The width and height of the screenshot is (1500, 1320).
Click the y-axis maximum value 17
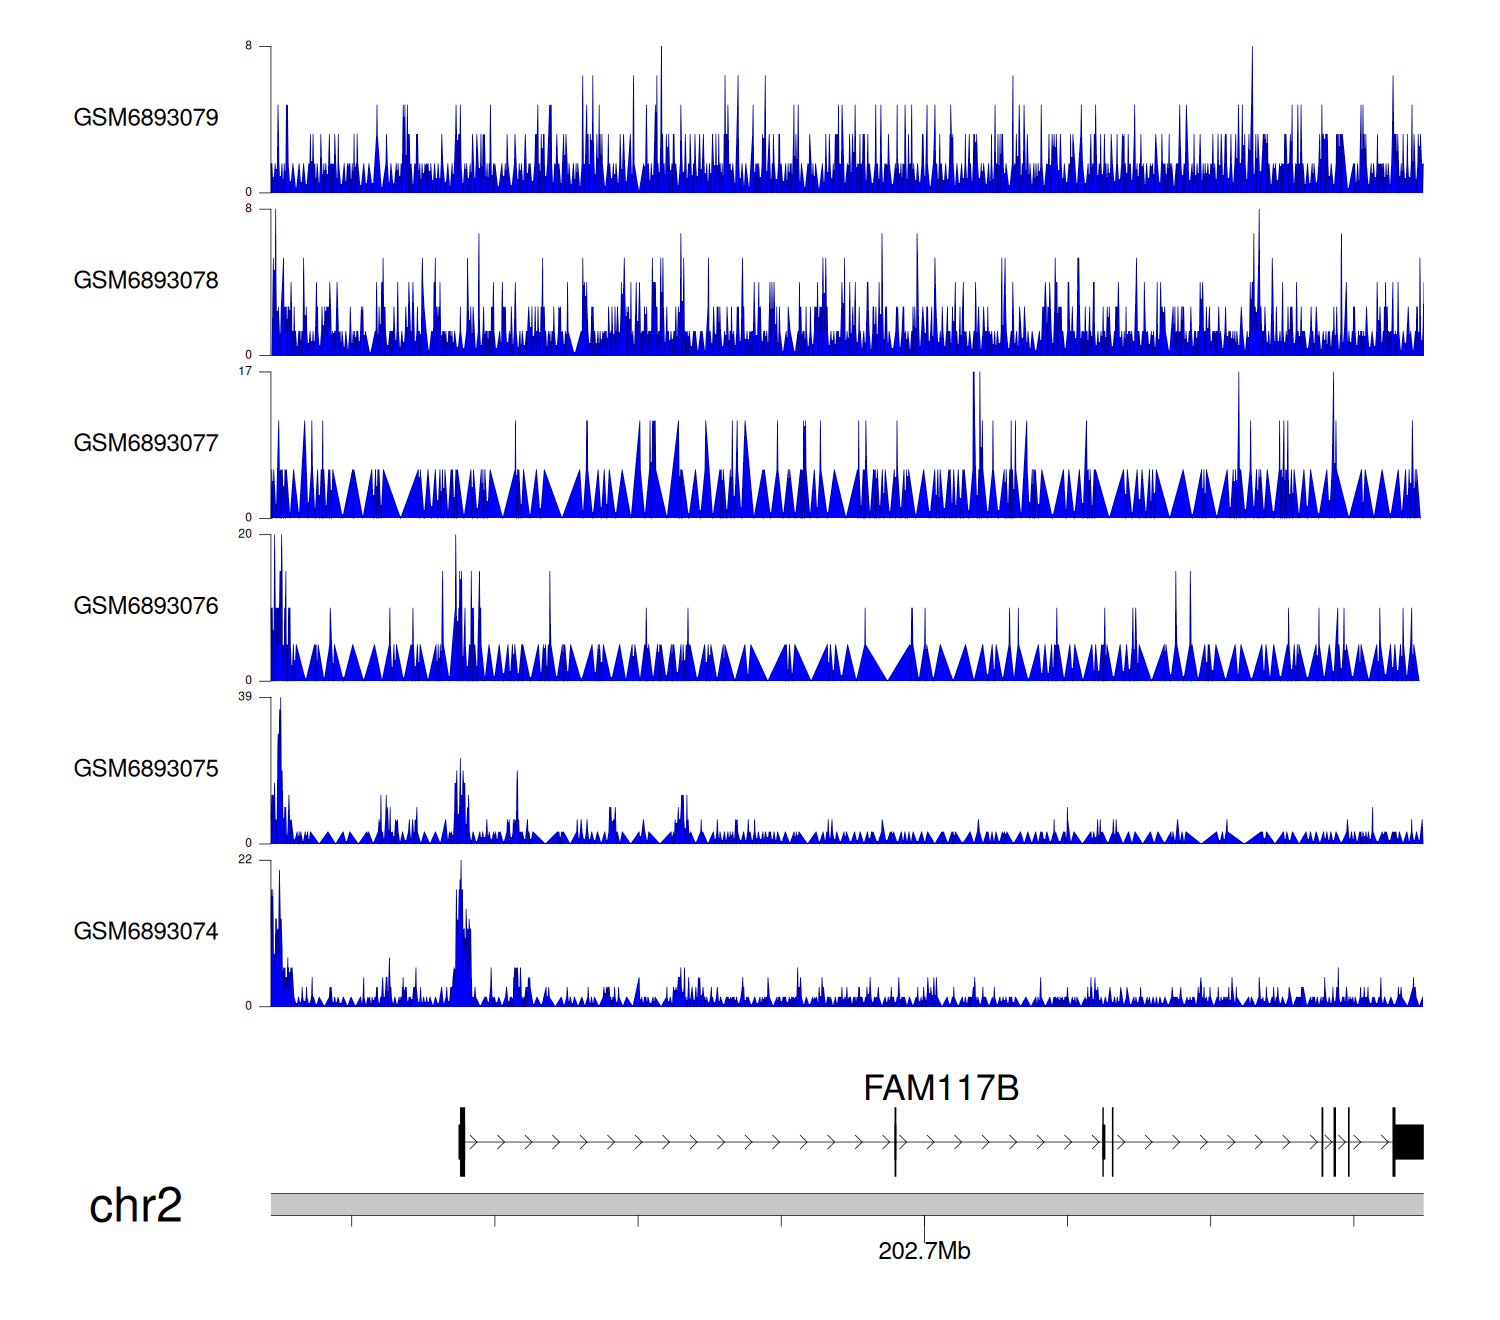(245, 371)
